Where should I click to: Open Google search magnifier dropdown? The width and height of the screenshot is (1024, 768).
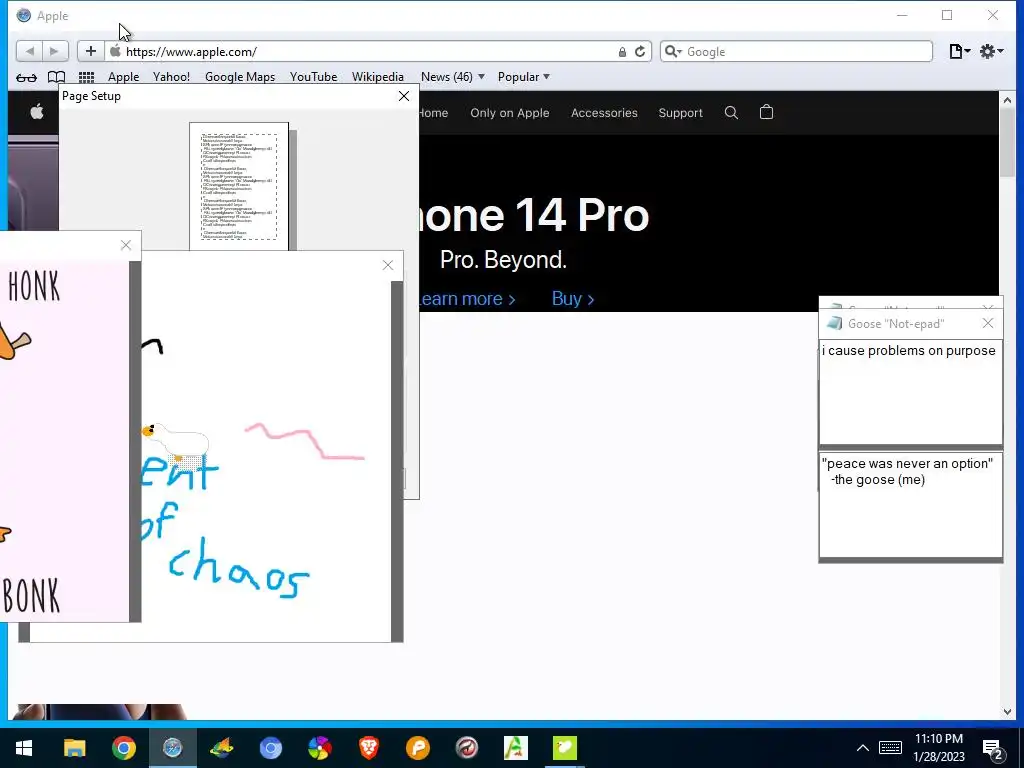click(x=673, y=52)
